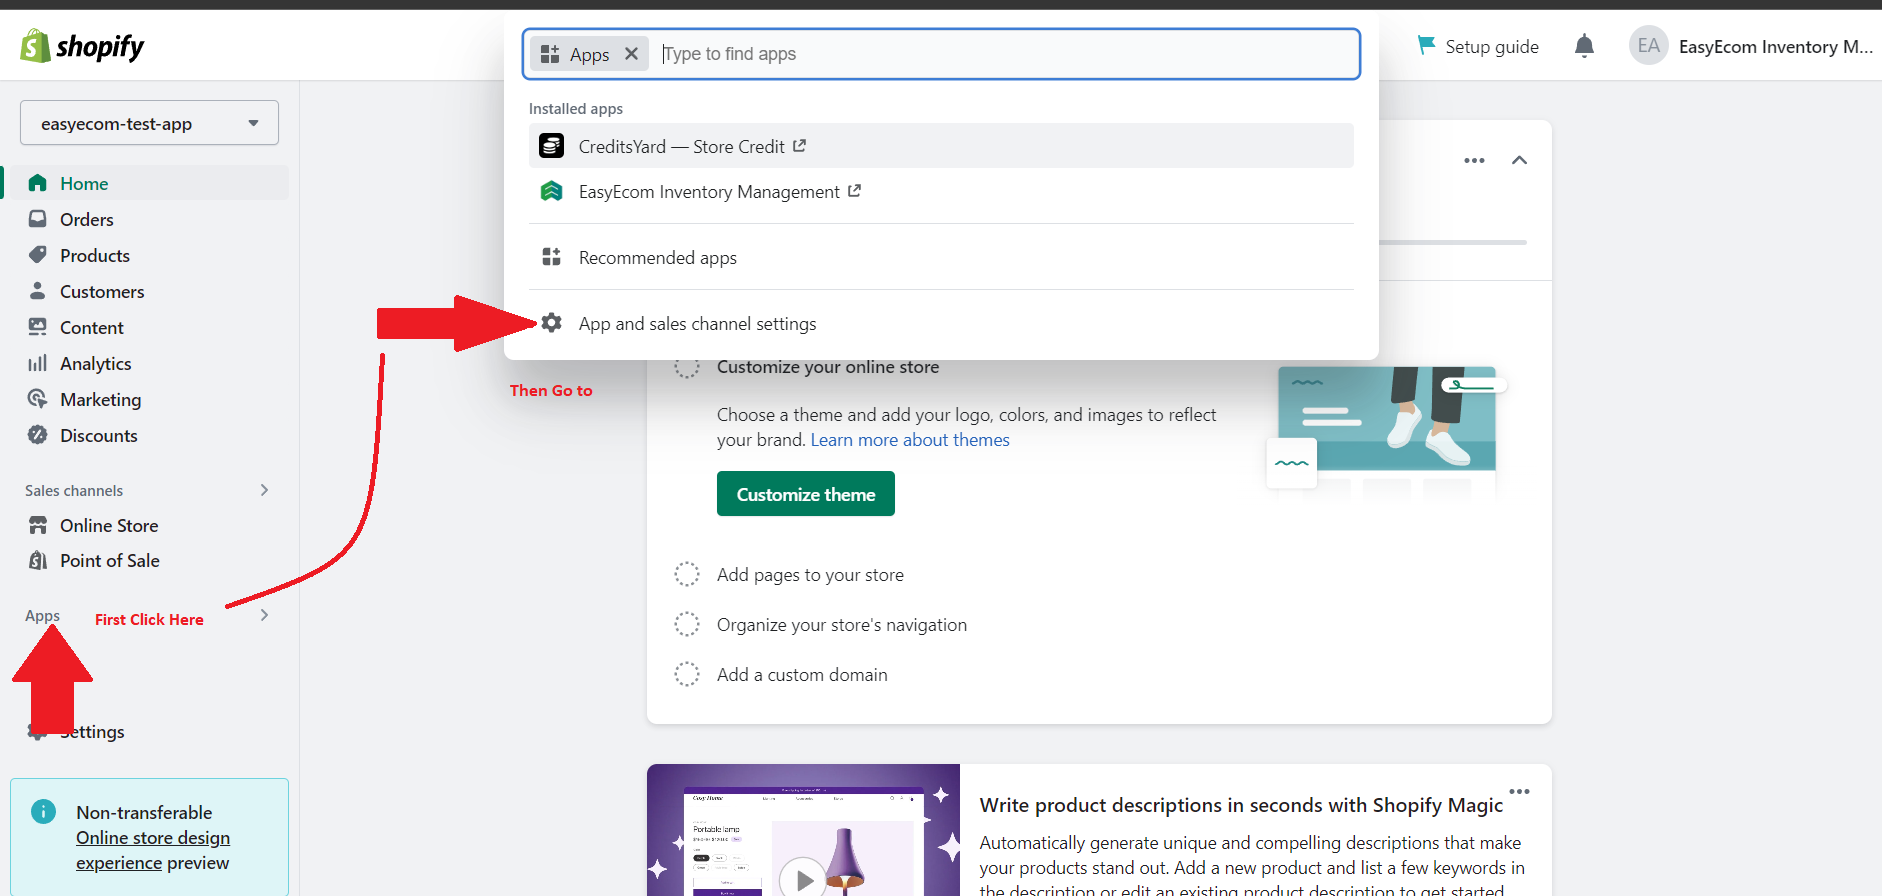Click the Content icon in sidebar
The width and height of the screenshot is (1882, 896).
(x=38, y=327)
